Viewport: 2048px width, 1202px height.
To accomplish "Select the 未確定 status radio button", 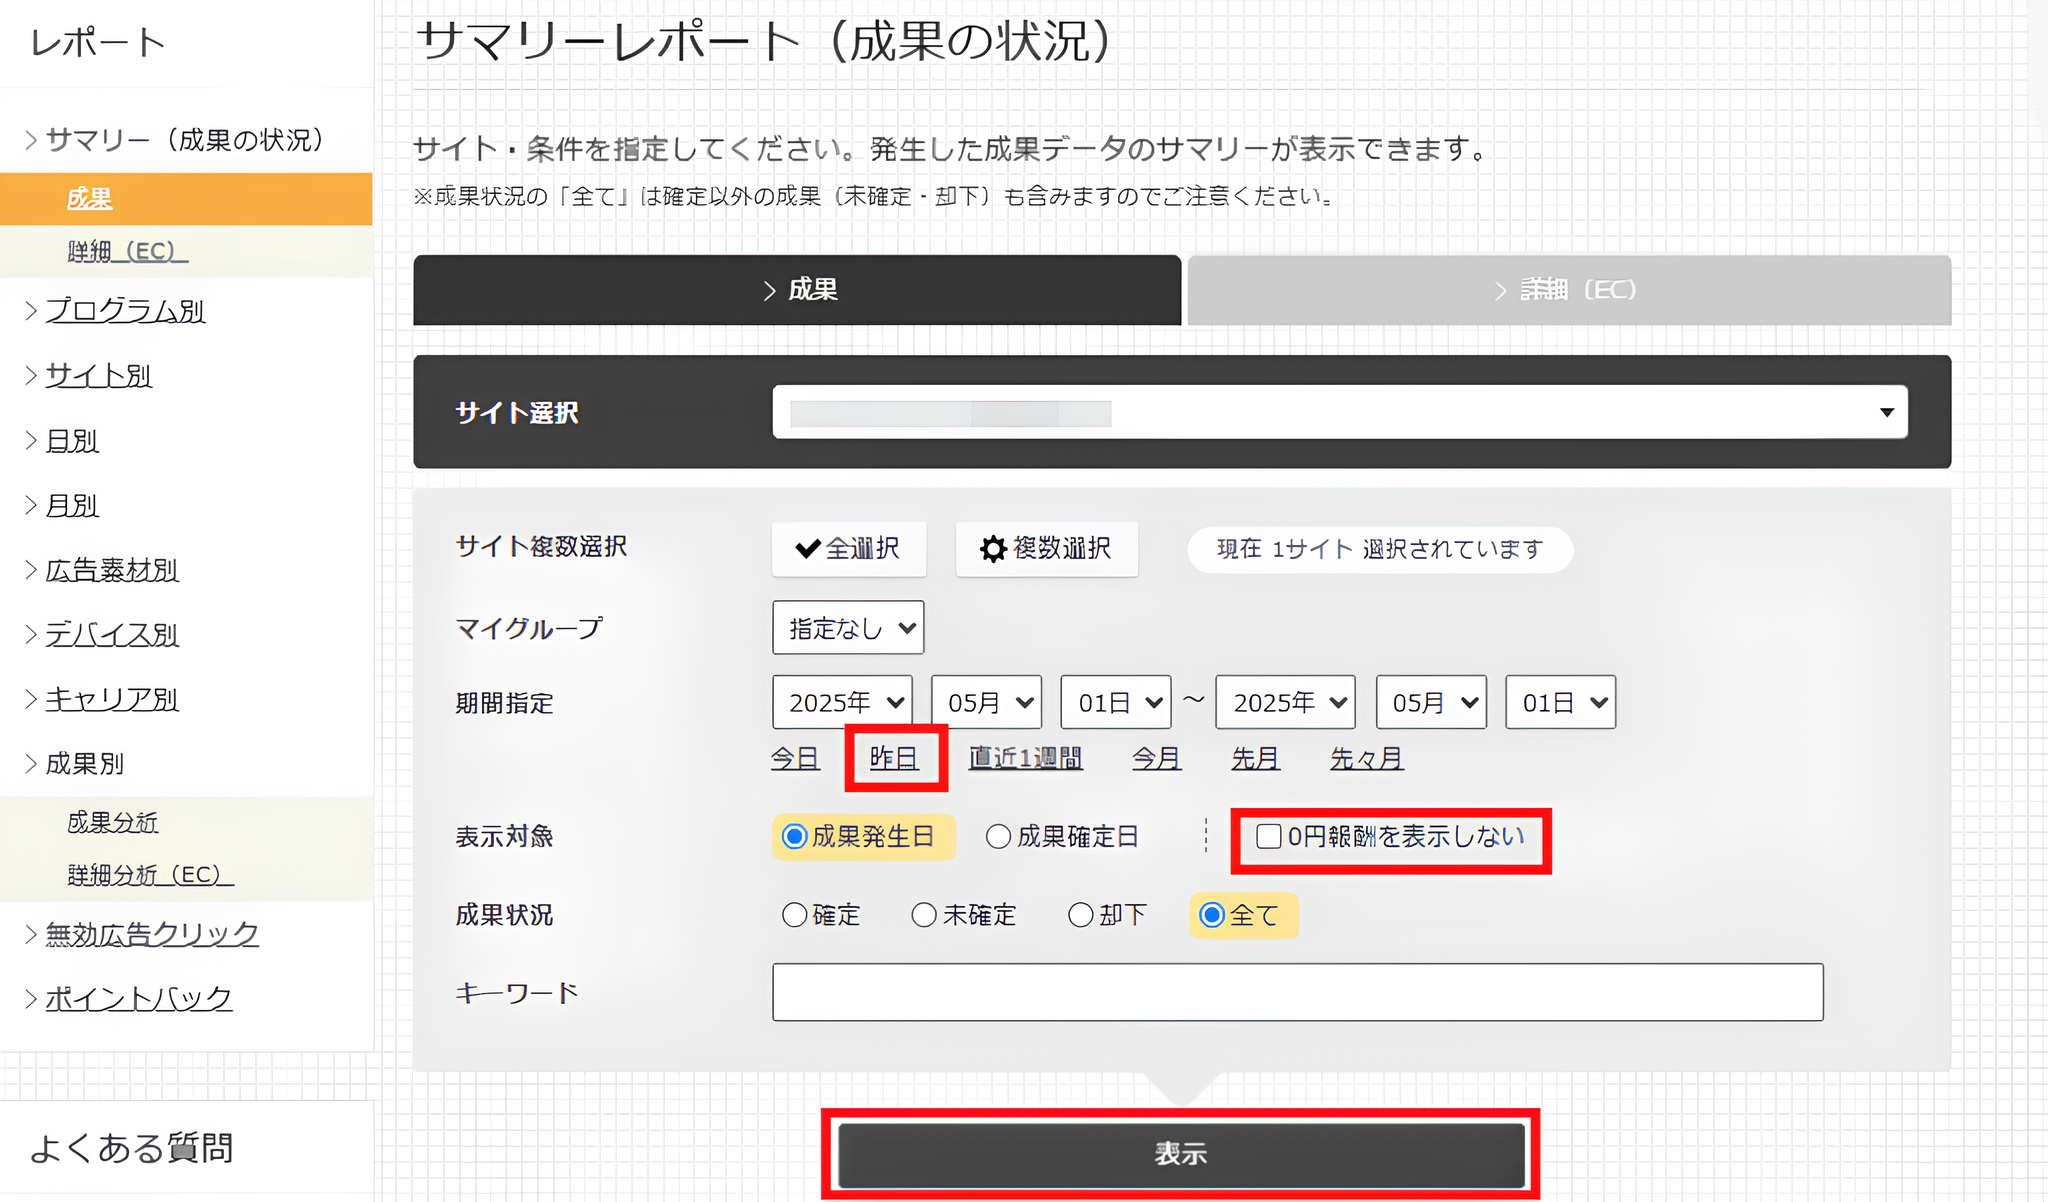I will click(x=924, y=915).
